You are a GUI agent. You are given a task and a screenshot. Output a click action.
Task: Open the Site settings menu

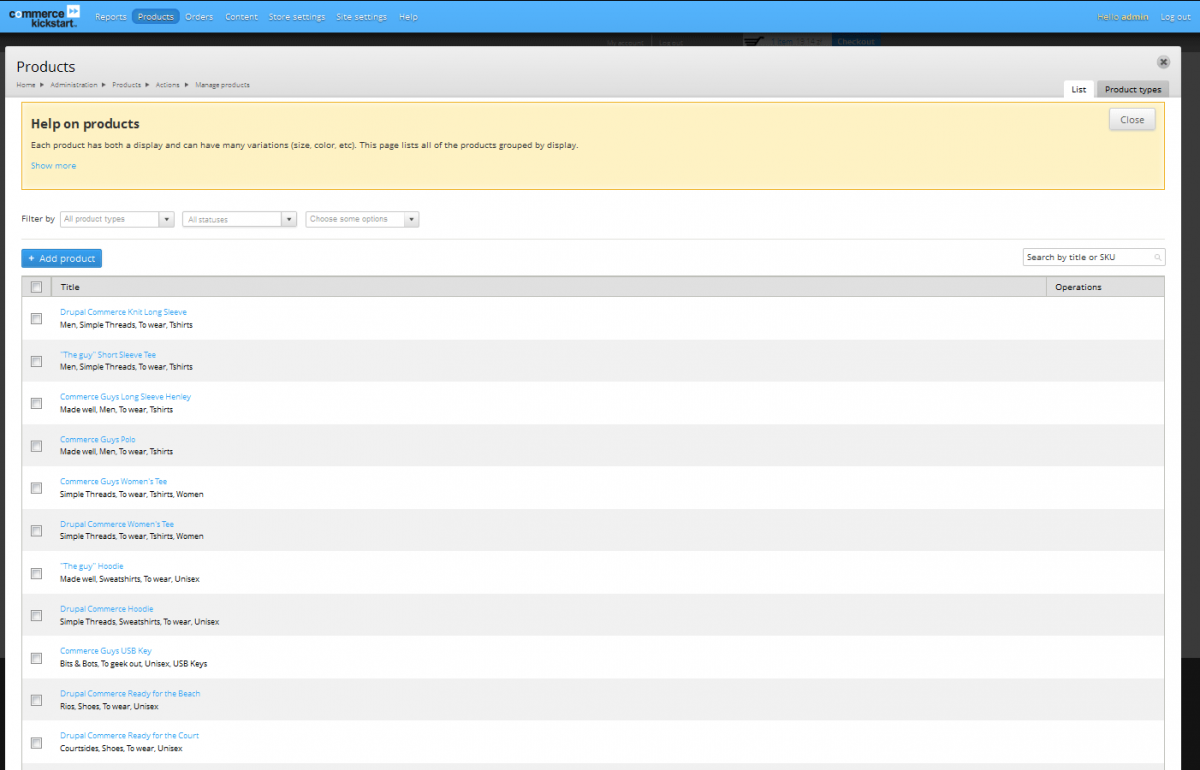pos(362,17)
